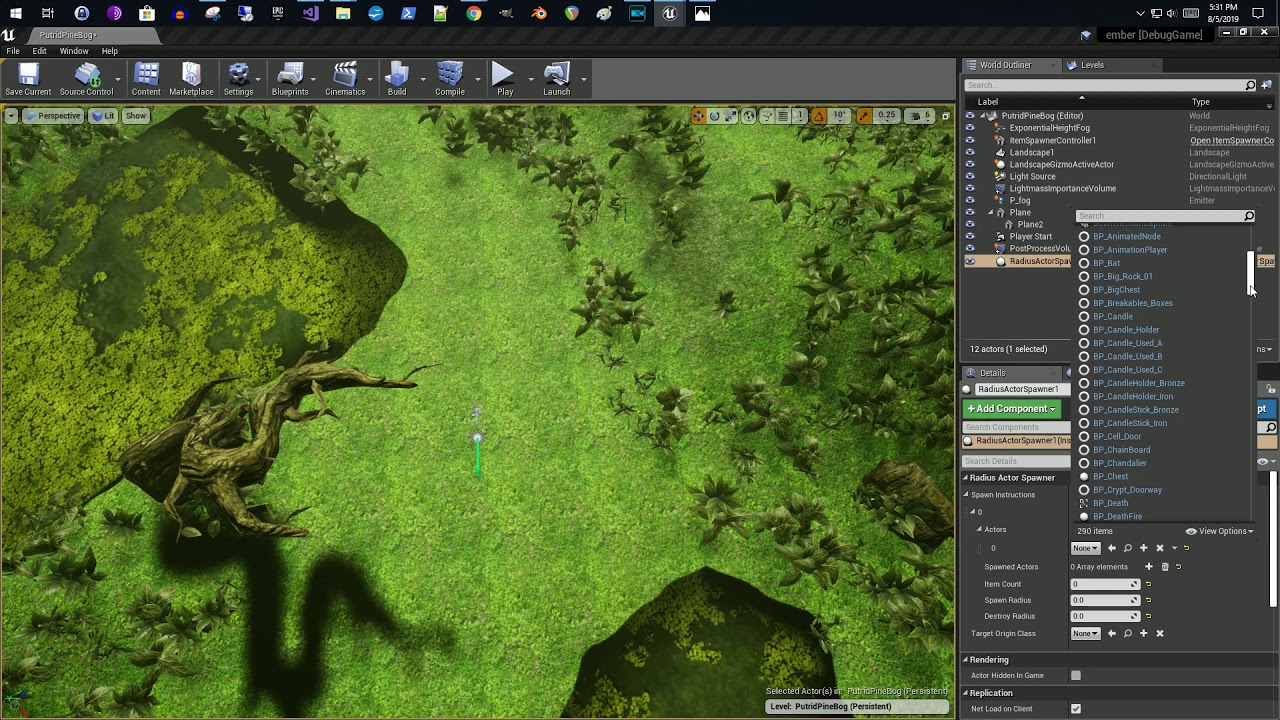Click Open ItemSpawnerController link
This screenshot has height=720, width=1280.
1232,140
